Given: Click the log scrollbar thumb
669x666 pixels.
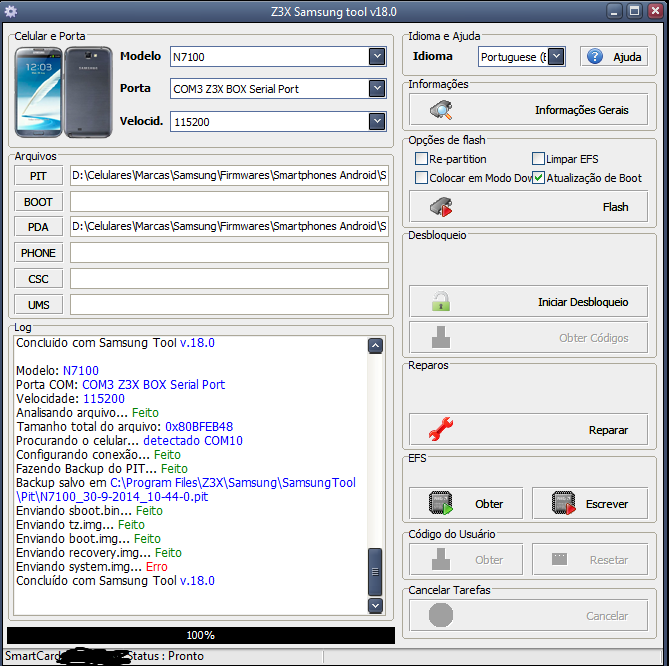Looking at the screenshot, I should [x=375, y=572].
